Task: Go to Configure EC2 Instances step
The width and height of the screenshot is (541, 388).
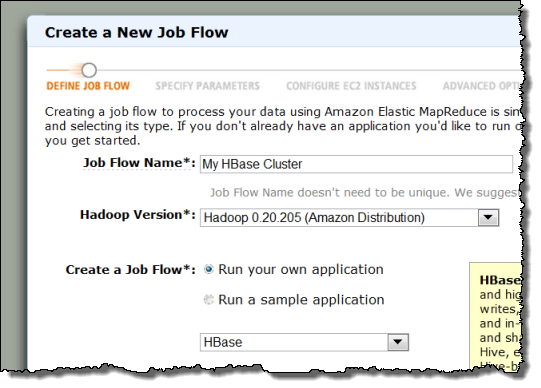Action: [x=351, y=86]
